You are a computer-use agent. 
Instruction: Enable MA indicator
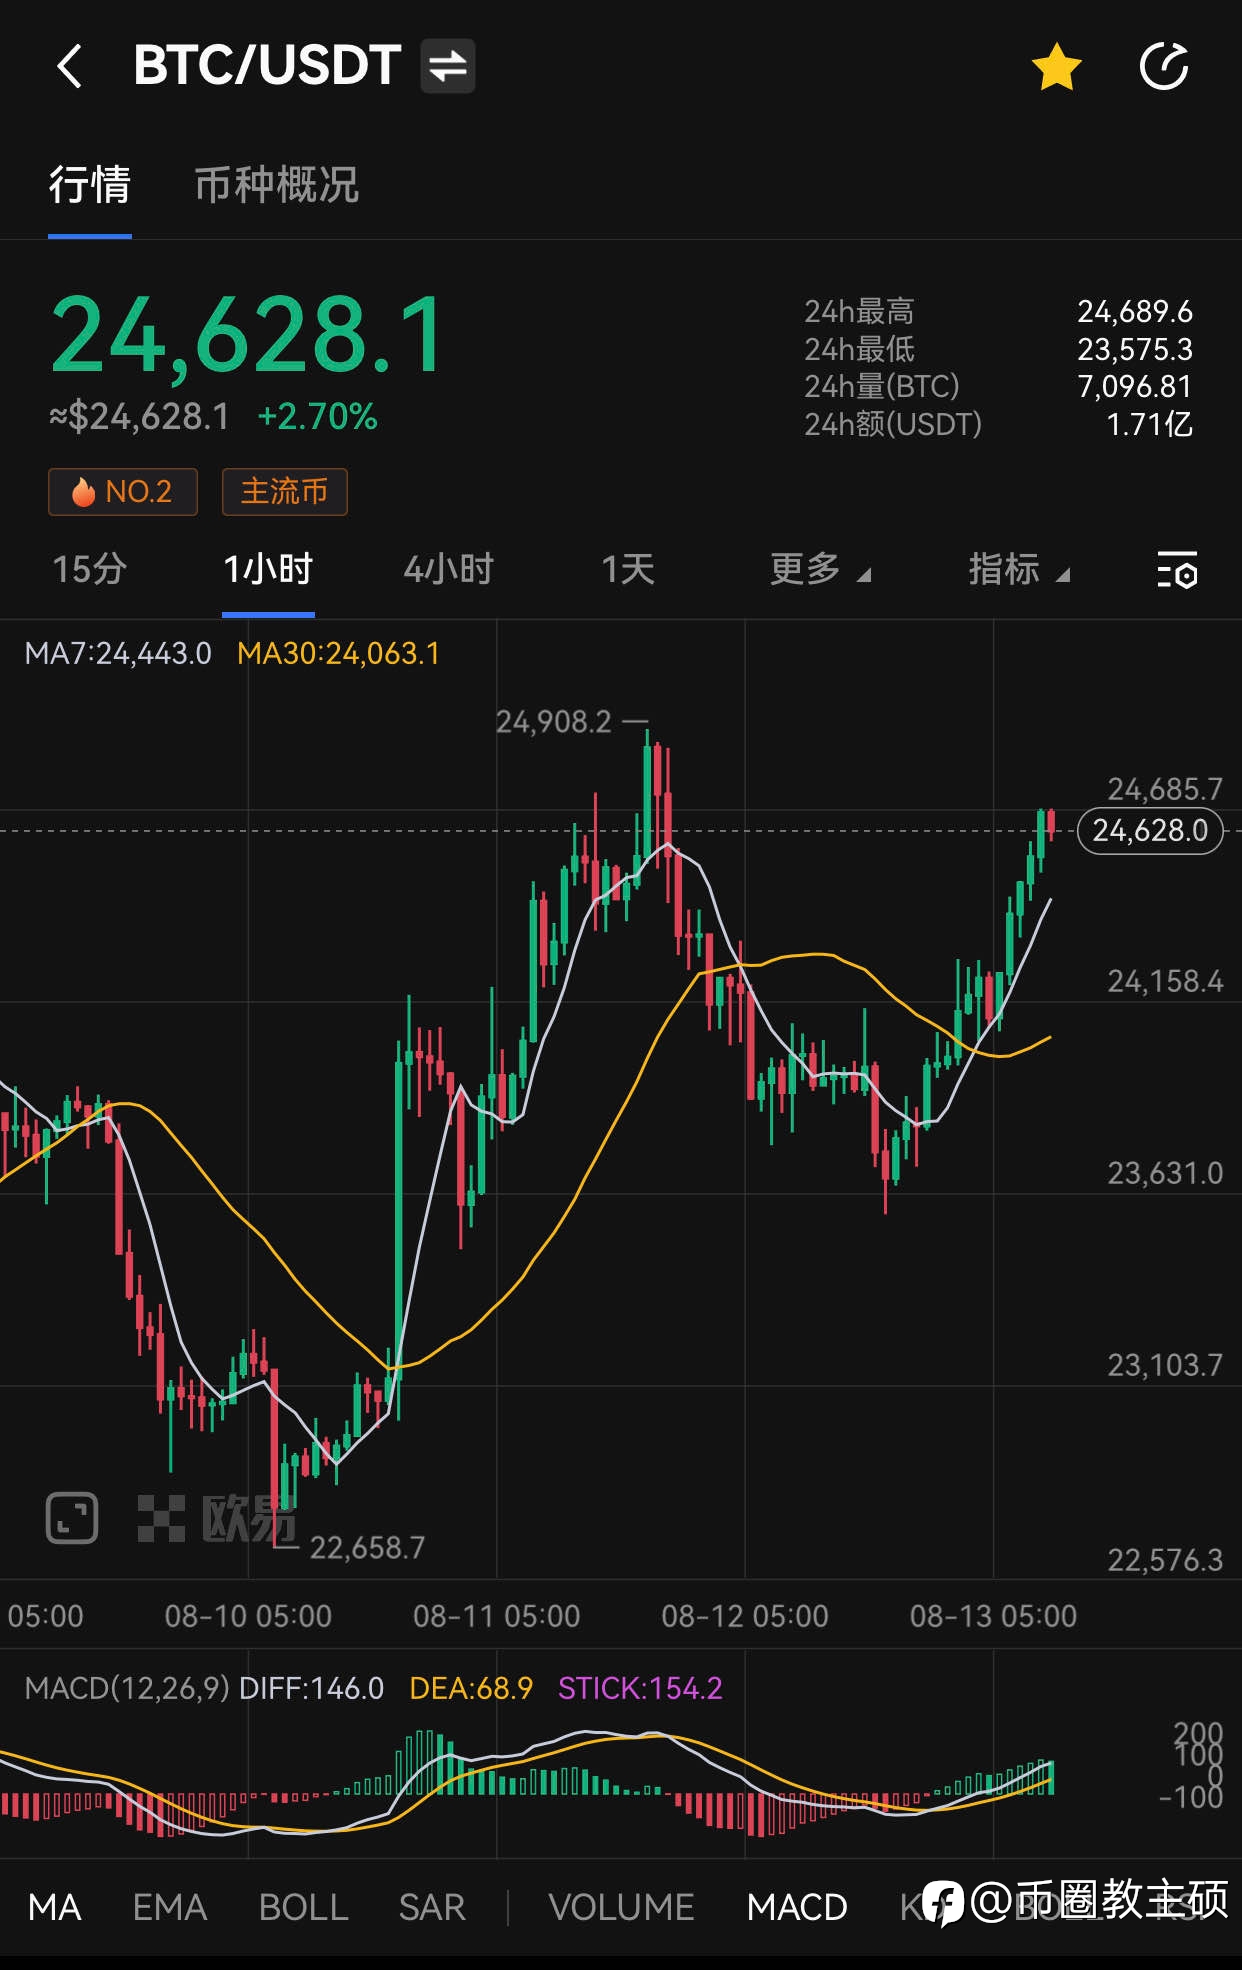[55, 1908]
